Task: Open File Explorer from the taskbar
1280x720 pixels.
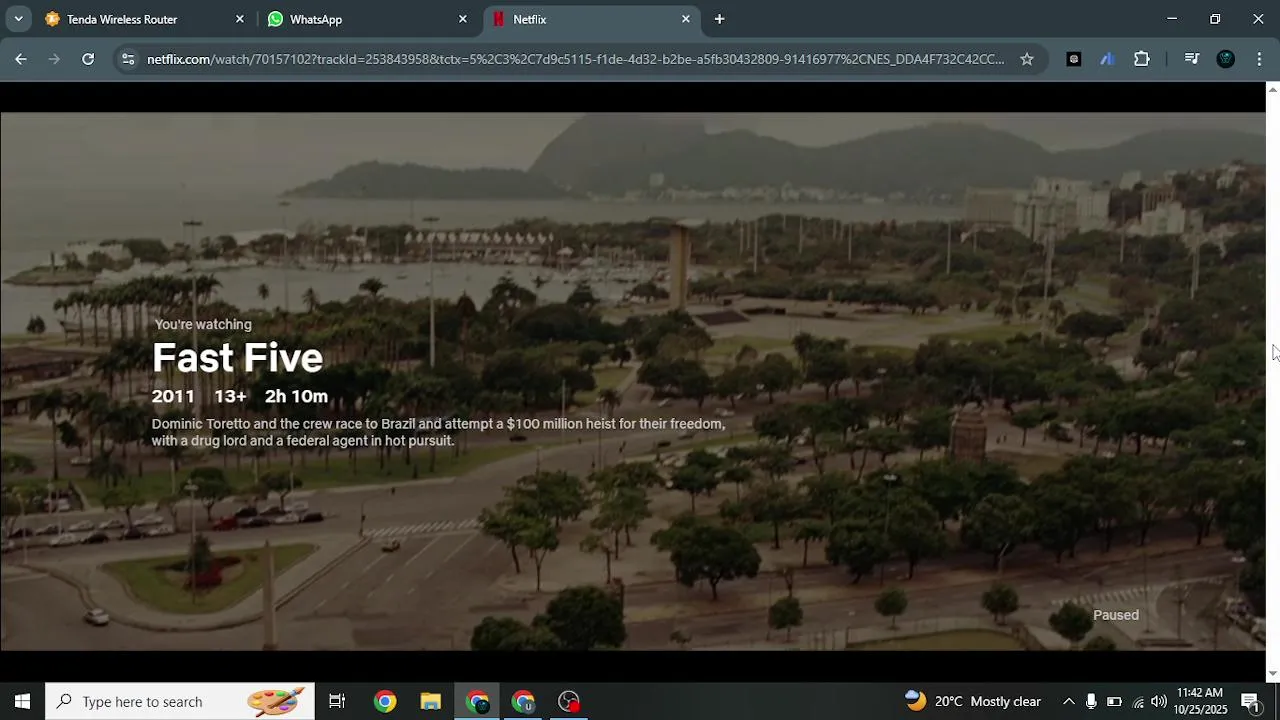Action: click(x=431, y=701)
